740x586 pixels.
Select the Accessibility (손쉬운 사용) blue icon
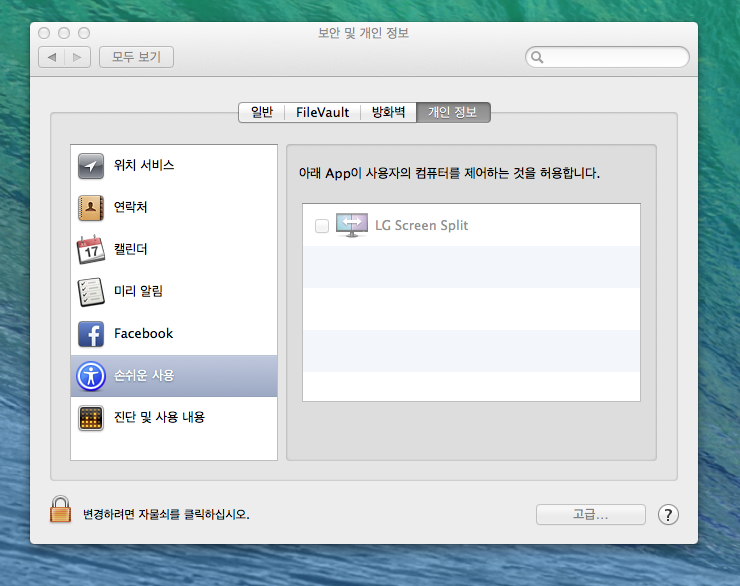click(91, 376)
